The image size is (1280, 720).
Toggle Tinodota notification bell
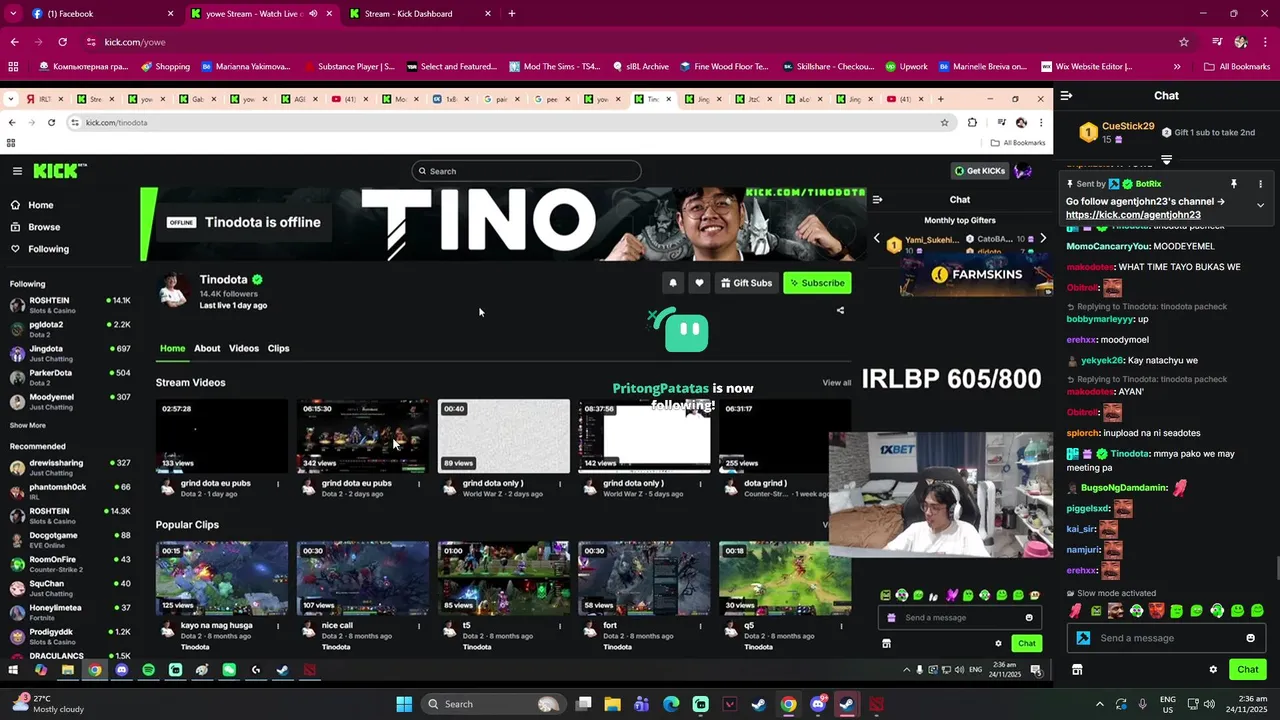click(673, 283)
